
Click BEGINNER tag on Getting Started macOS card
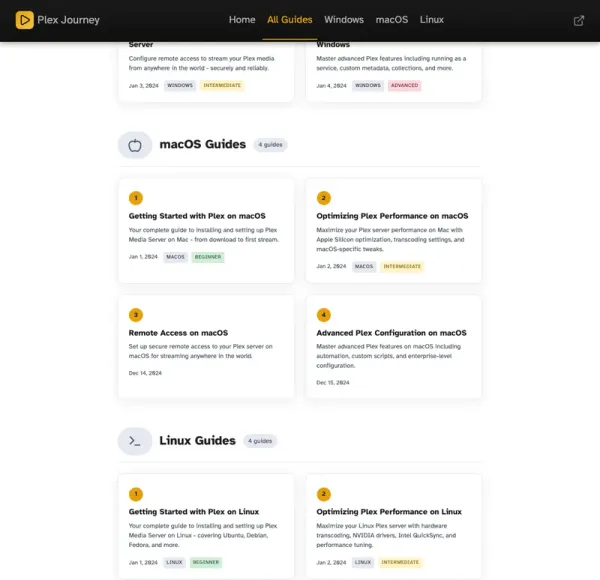[x=208, y=257]
